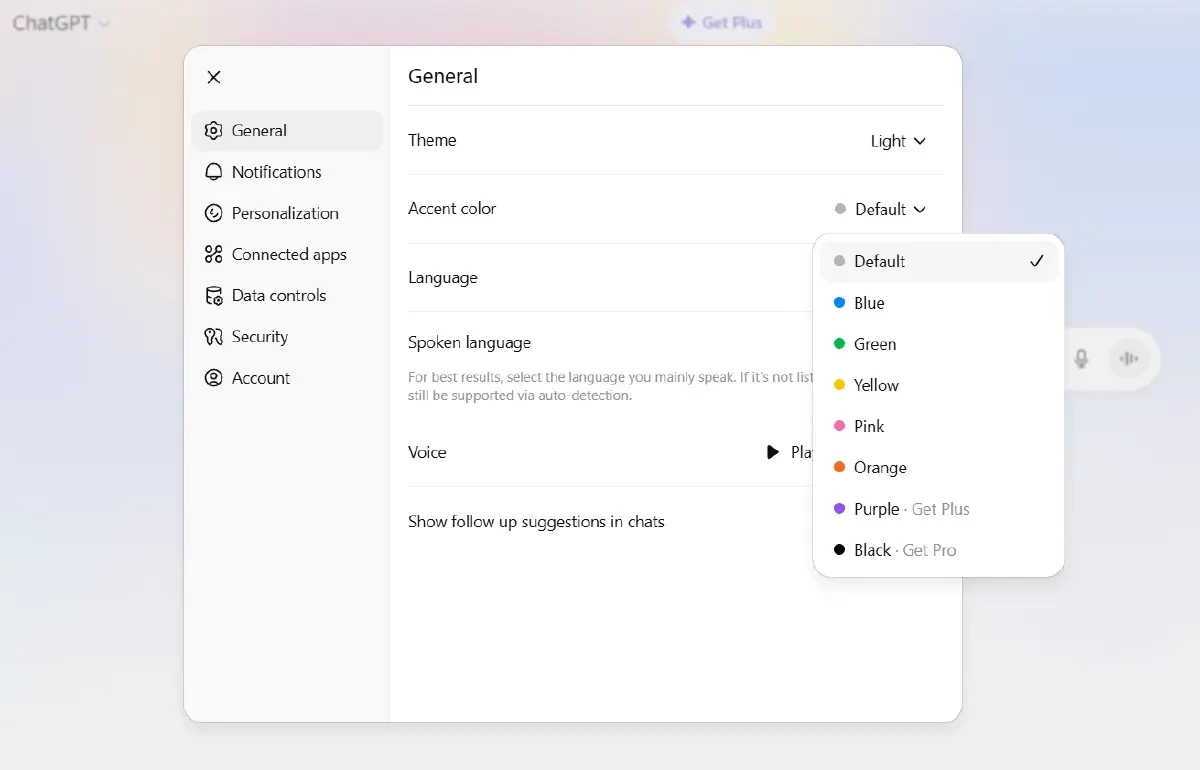Viewport: 1200px width, 770px height.
Task: Click the Theme label
Action: pyautogui.click(x=432, y=140)
